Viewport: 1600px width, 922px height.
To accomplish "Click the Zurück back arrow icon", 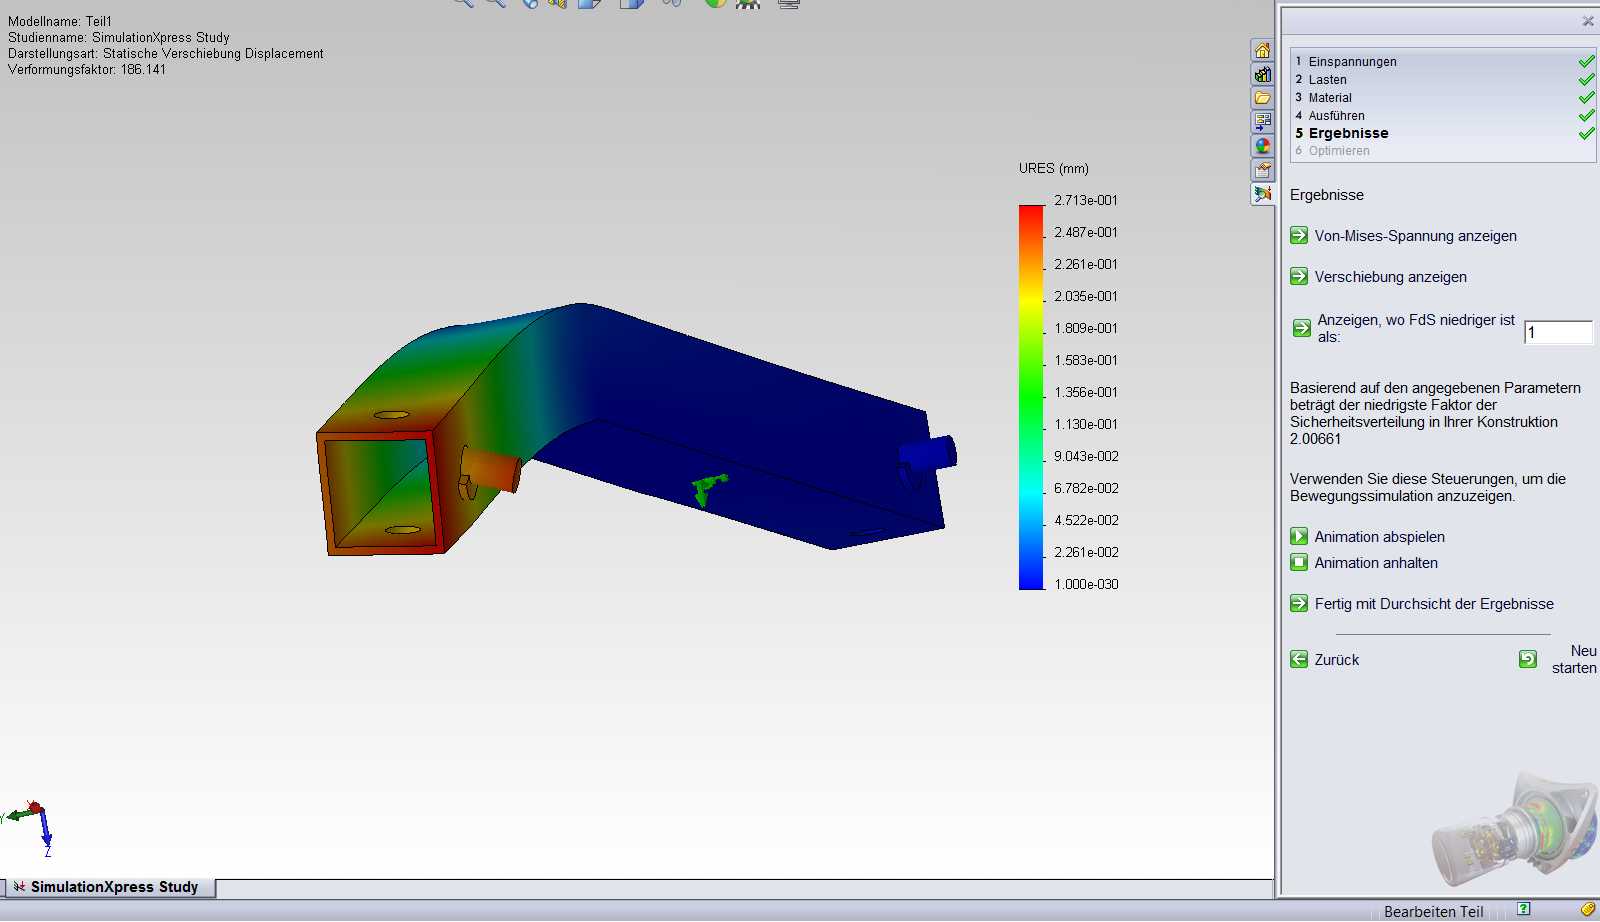I will (x=1299, y=659).
